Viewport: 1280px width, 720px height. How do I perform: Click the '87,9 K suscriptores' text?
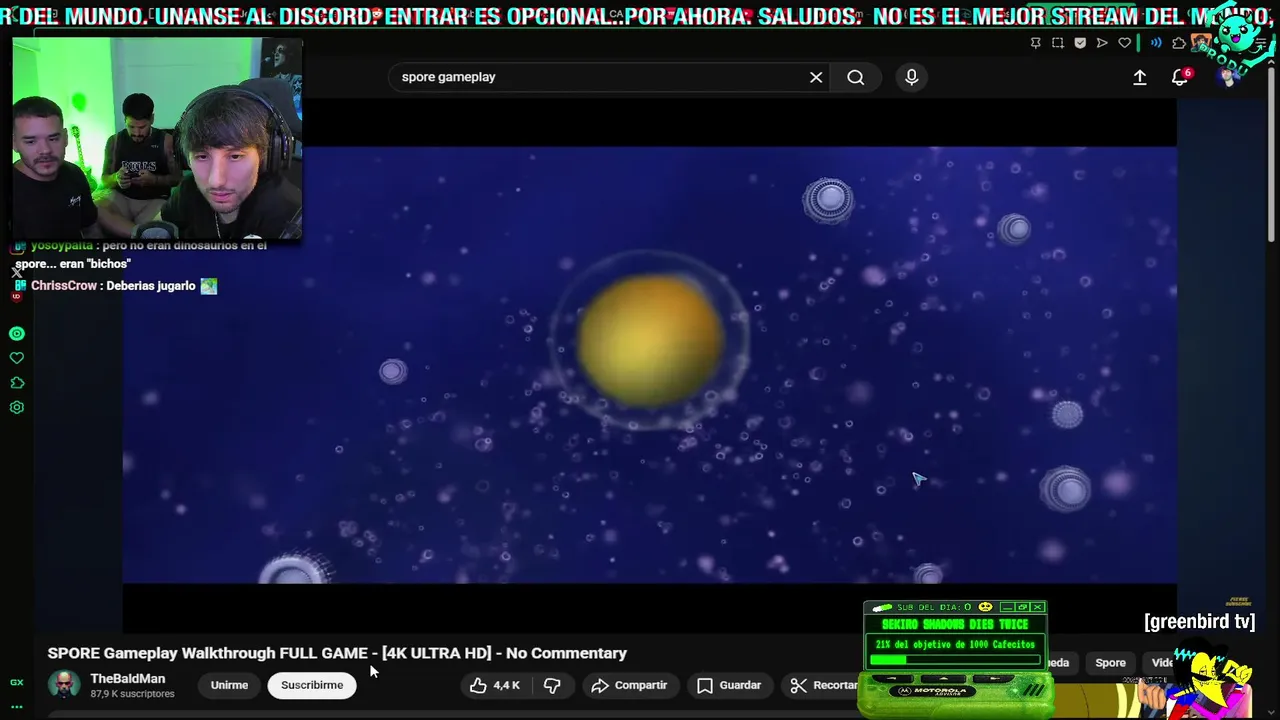(132, 694)
